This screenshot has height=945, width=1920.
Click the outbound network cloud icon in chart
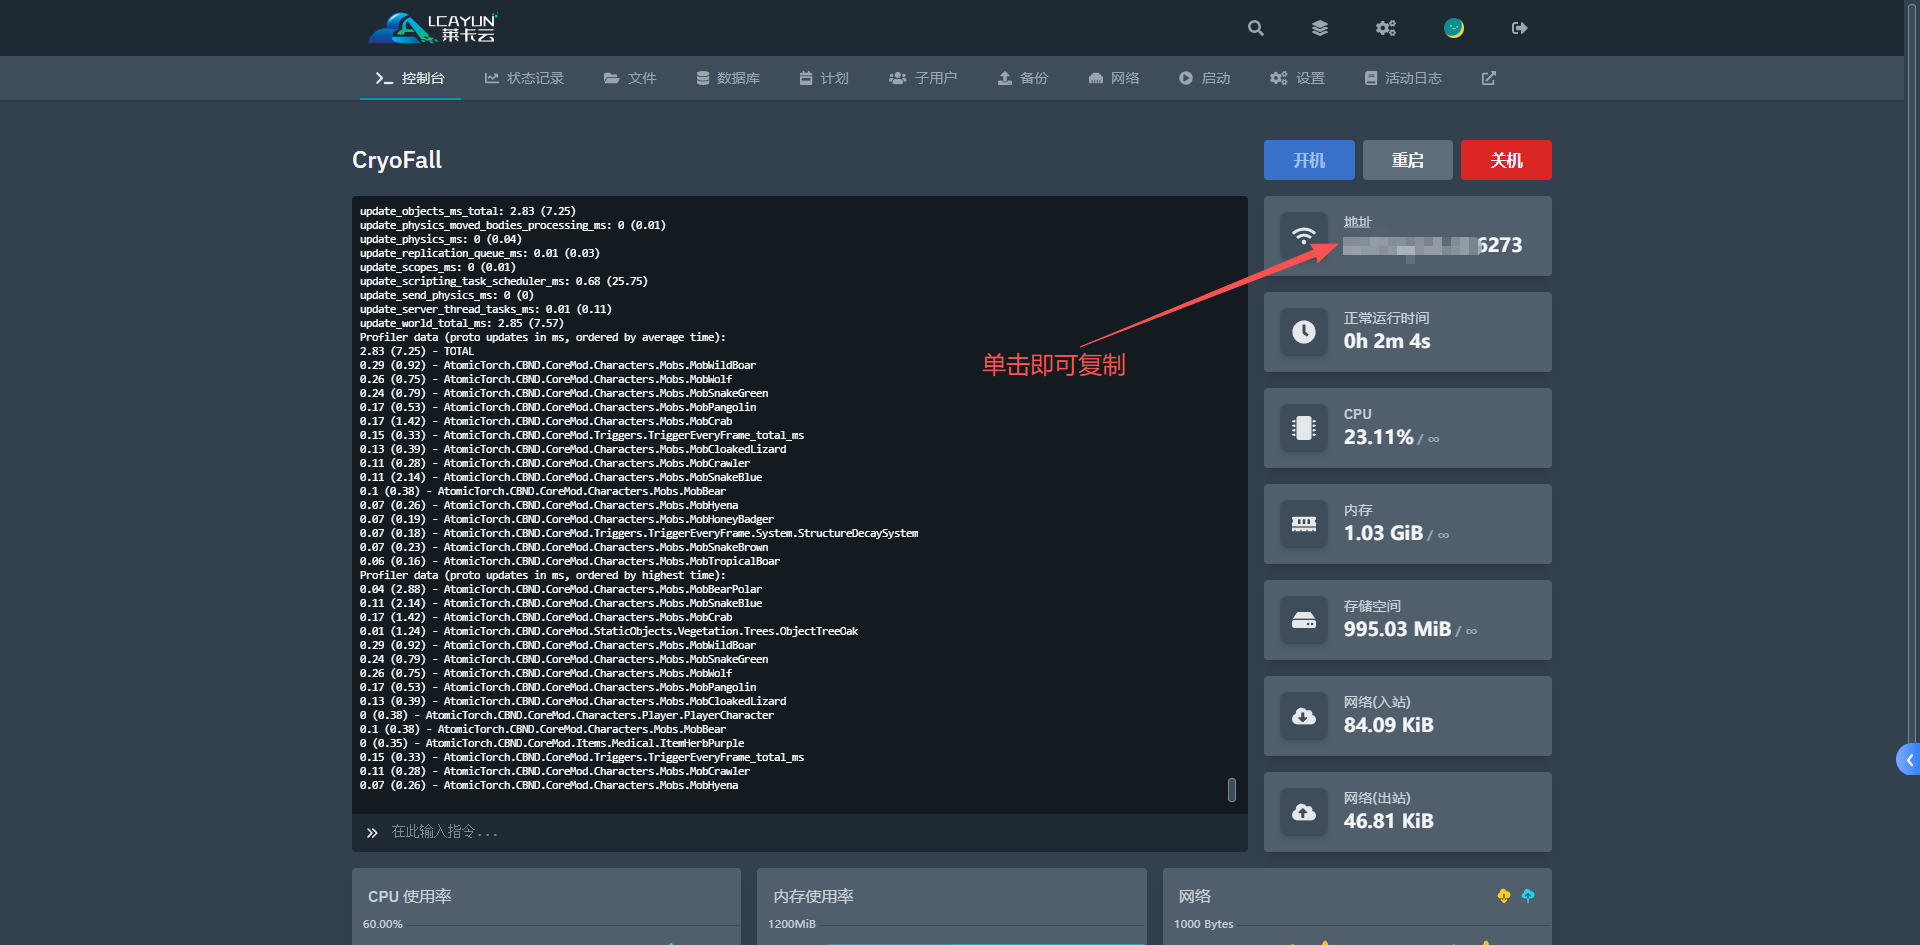(1528, 896)
